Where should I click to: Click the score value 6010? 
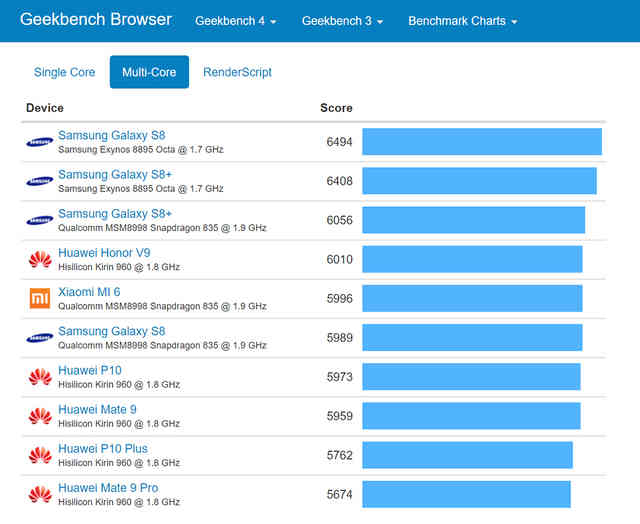(339, 260)
